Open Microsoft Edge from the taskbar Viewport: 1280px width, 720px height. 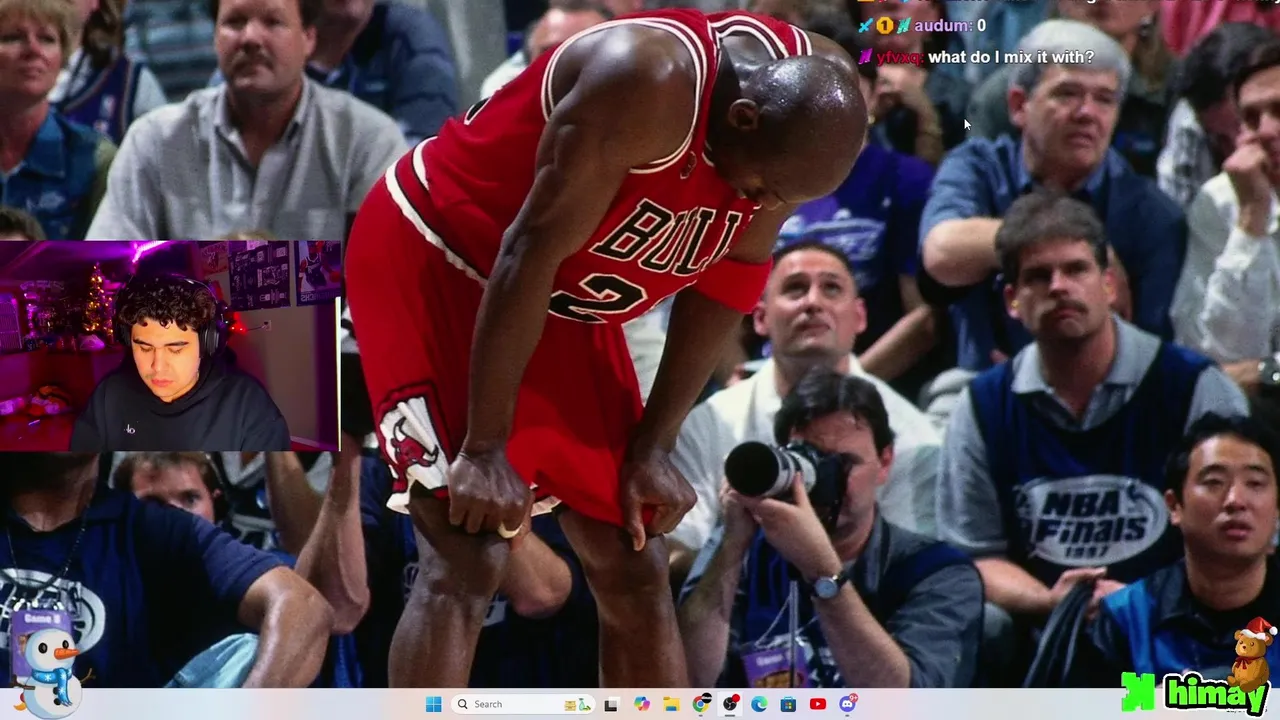click(759, 704)
